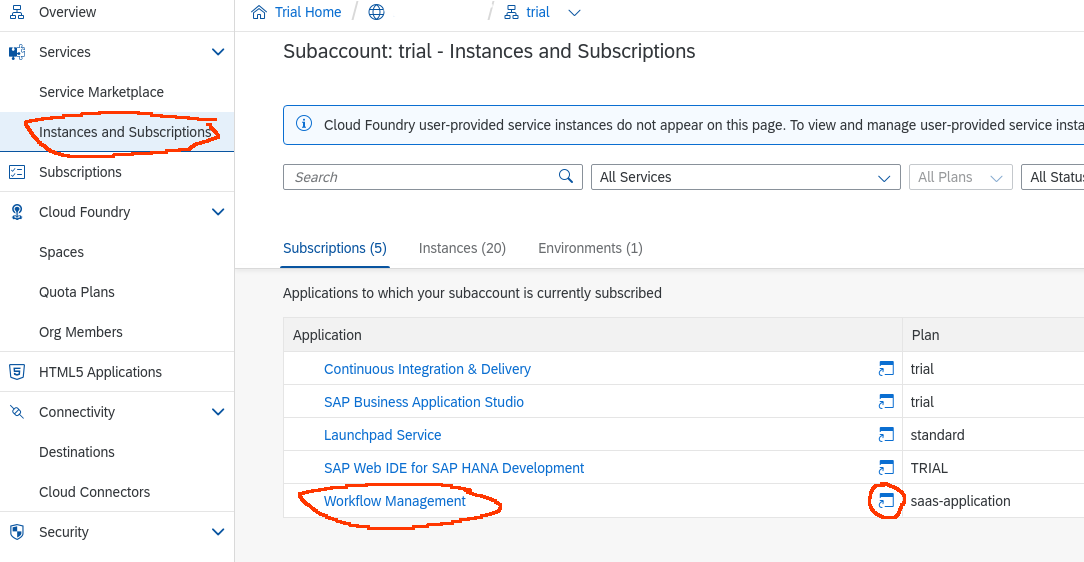The width and height of the screenshot is (1084, 562).
Task: Launch Launchpad Service via go-to-application icon
Action: click(886, 435)
